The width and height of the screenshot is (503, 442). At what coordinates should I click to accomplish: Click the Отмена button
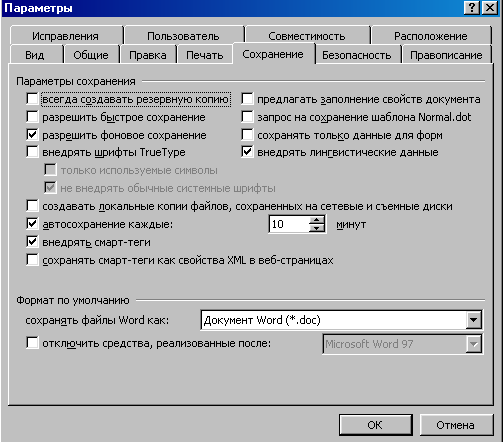click(x=455, y=425)
